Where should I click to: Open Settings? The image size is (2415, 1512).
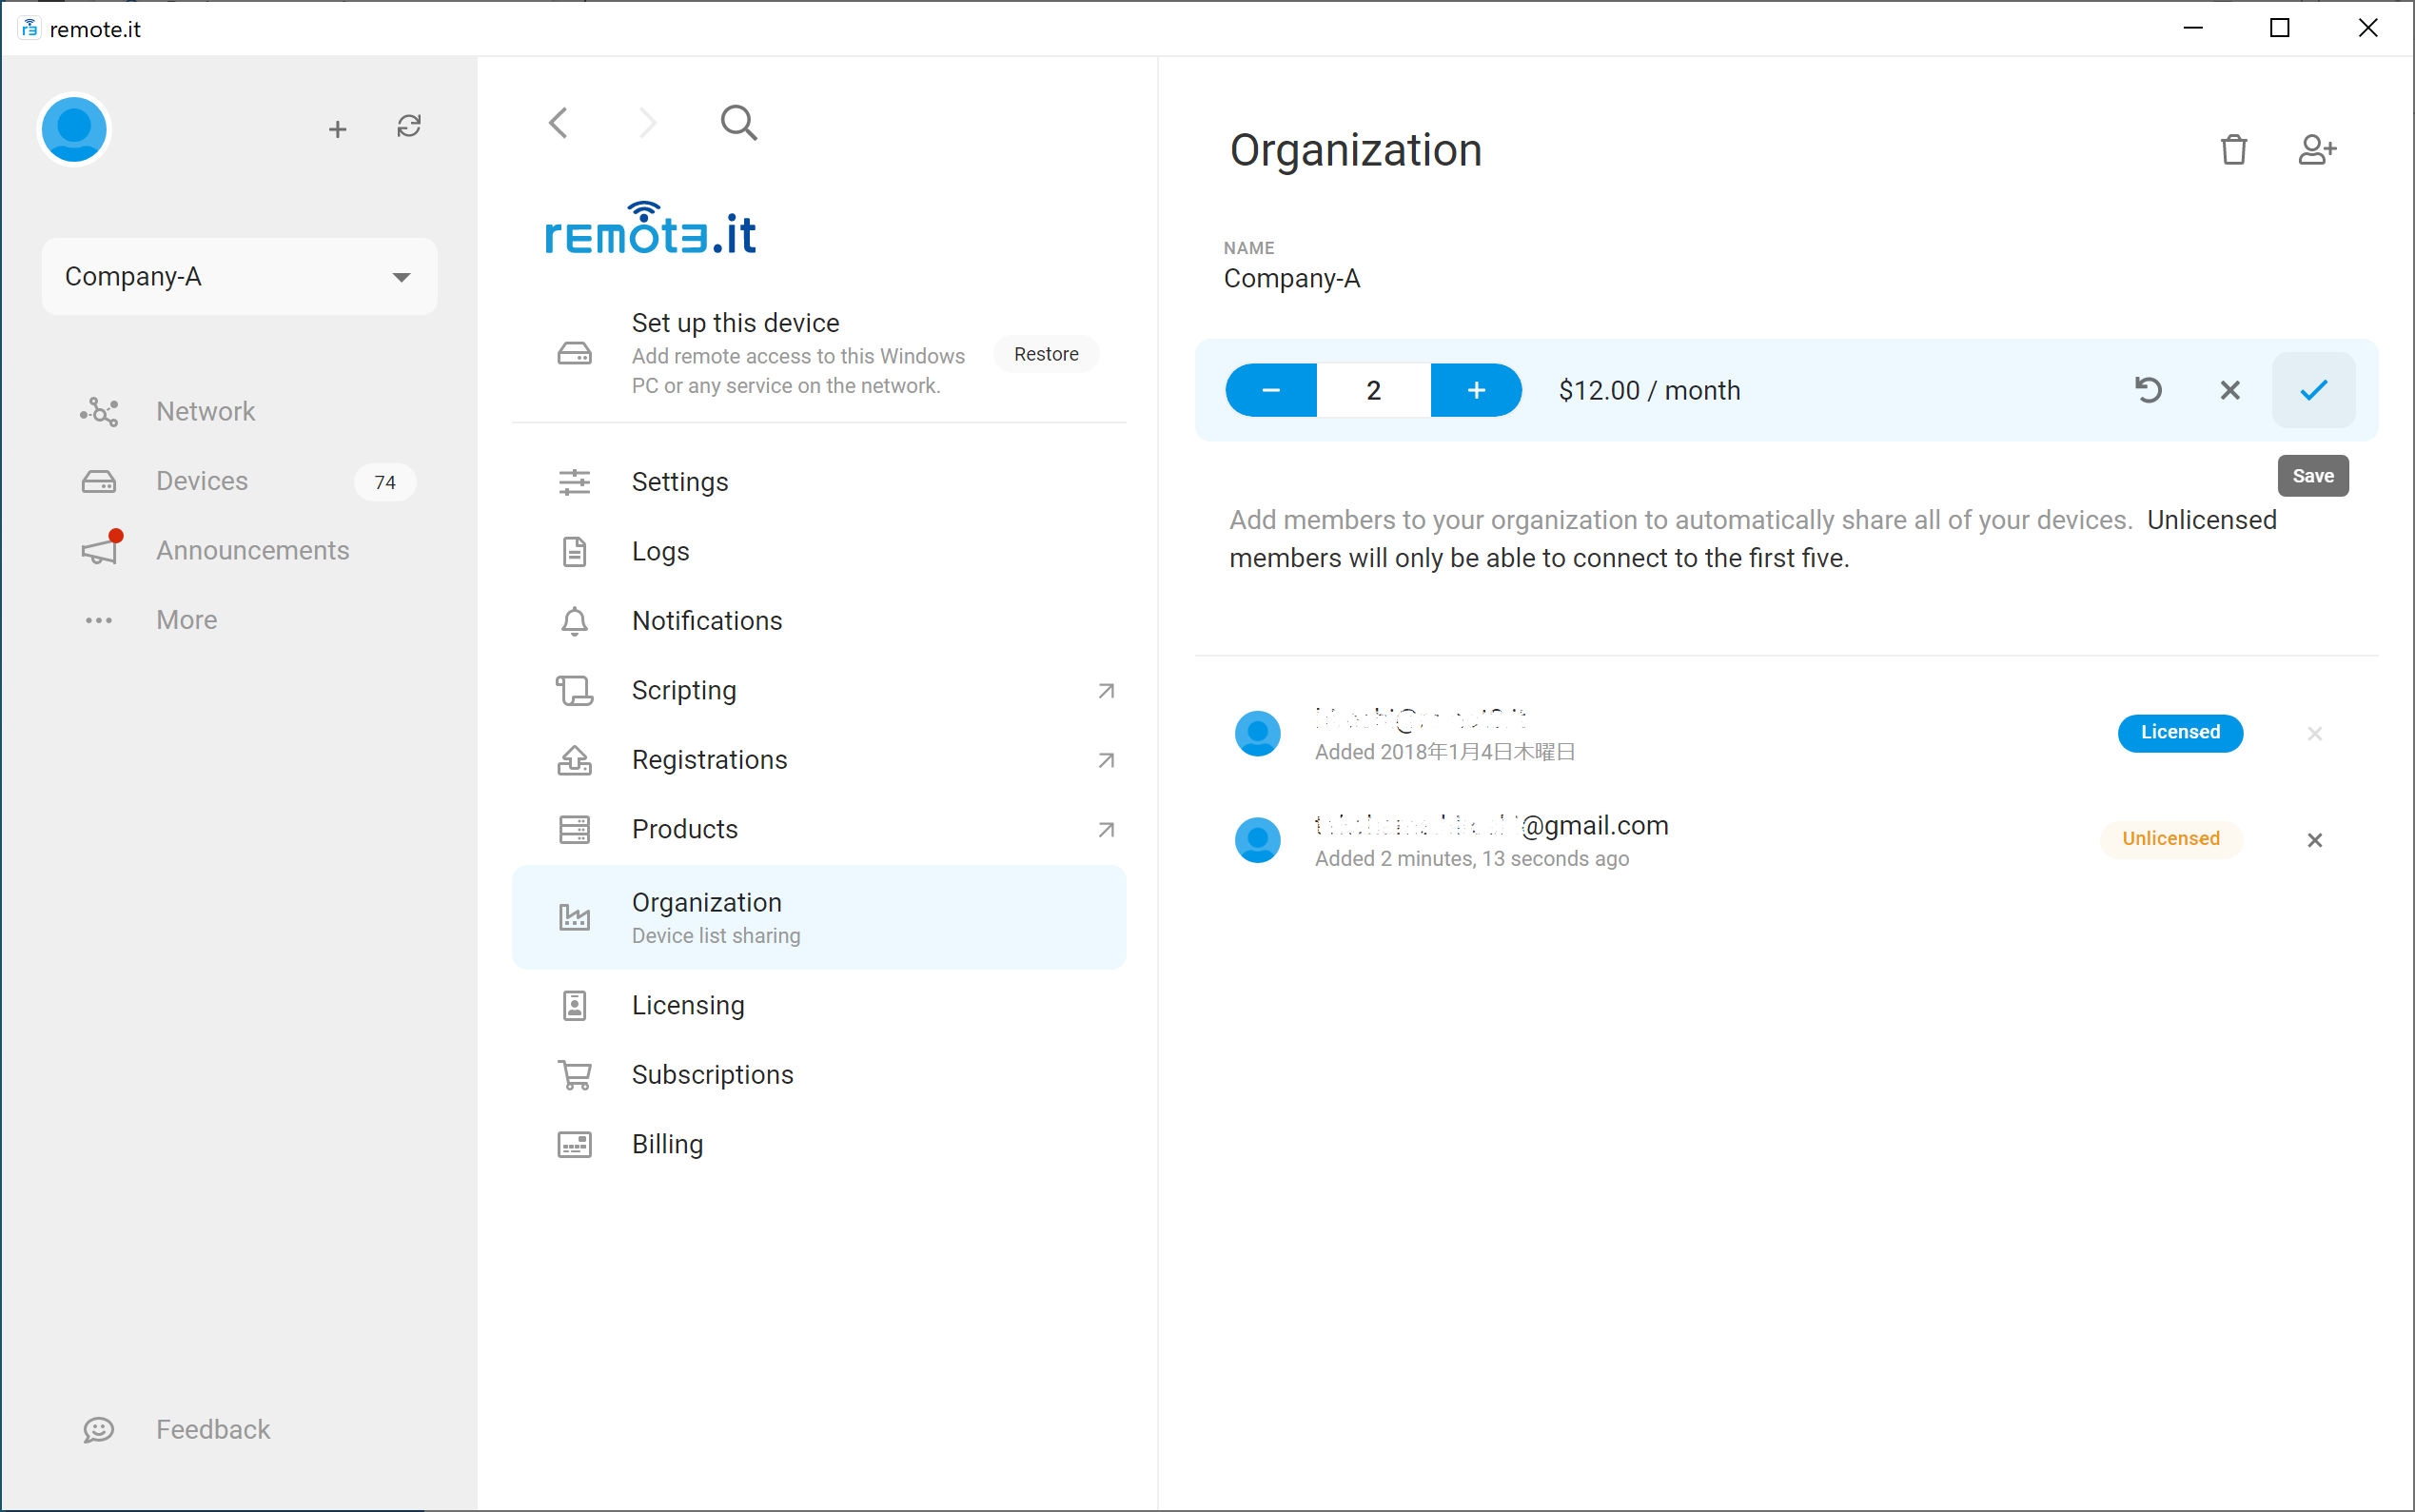tap(819, 482)
